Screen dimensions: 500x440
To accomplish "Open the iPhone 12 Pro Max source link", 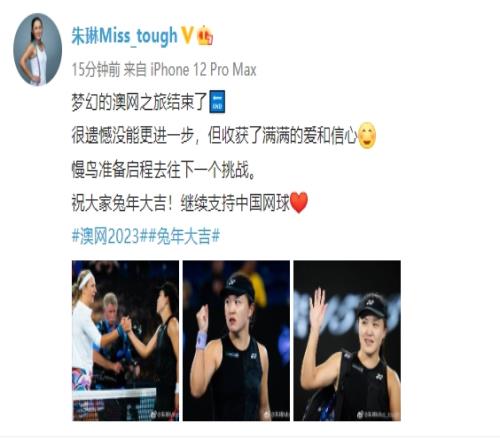I will pos(203,70).
